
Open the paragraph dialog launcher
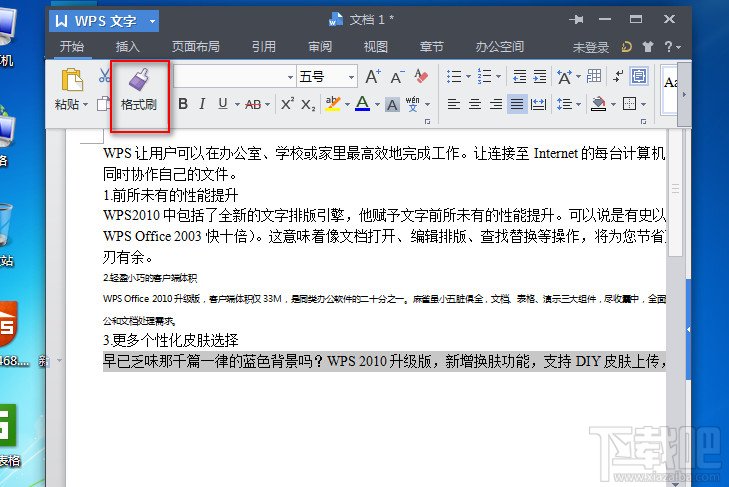coord(643,121)
